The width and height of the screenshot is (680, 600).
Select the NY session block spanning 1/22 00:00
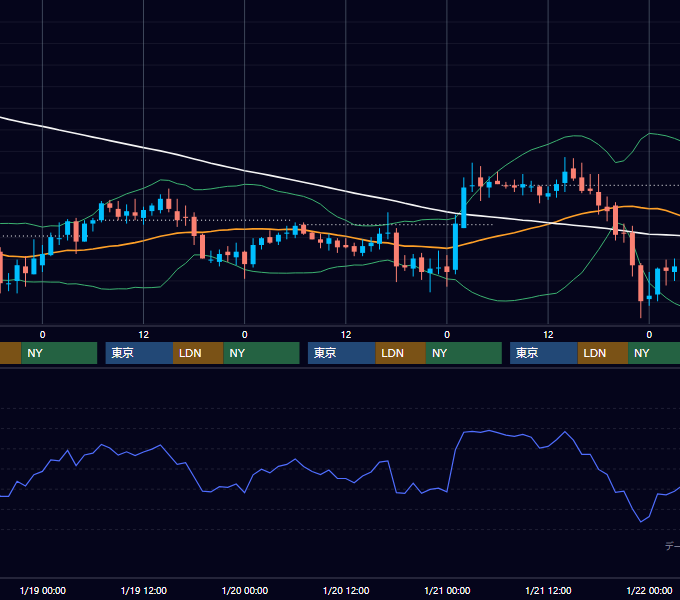point(654,353)
